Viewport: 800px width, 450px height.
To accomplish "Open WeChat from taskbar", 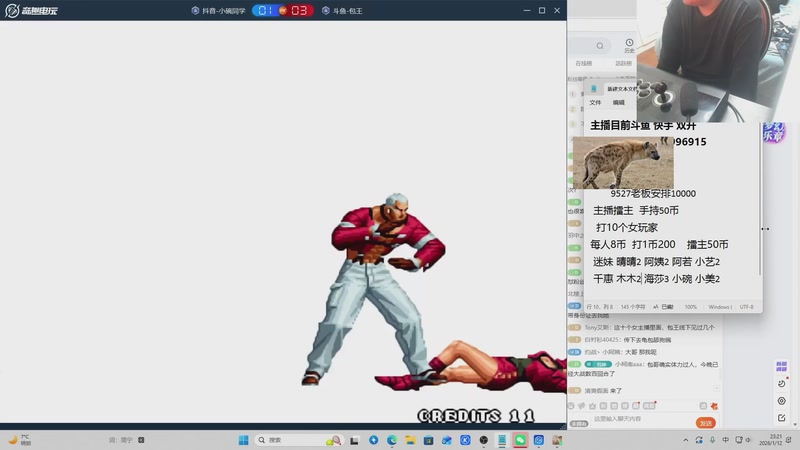I will tap(520, 440).
